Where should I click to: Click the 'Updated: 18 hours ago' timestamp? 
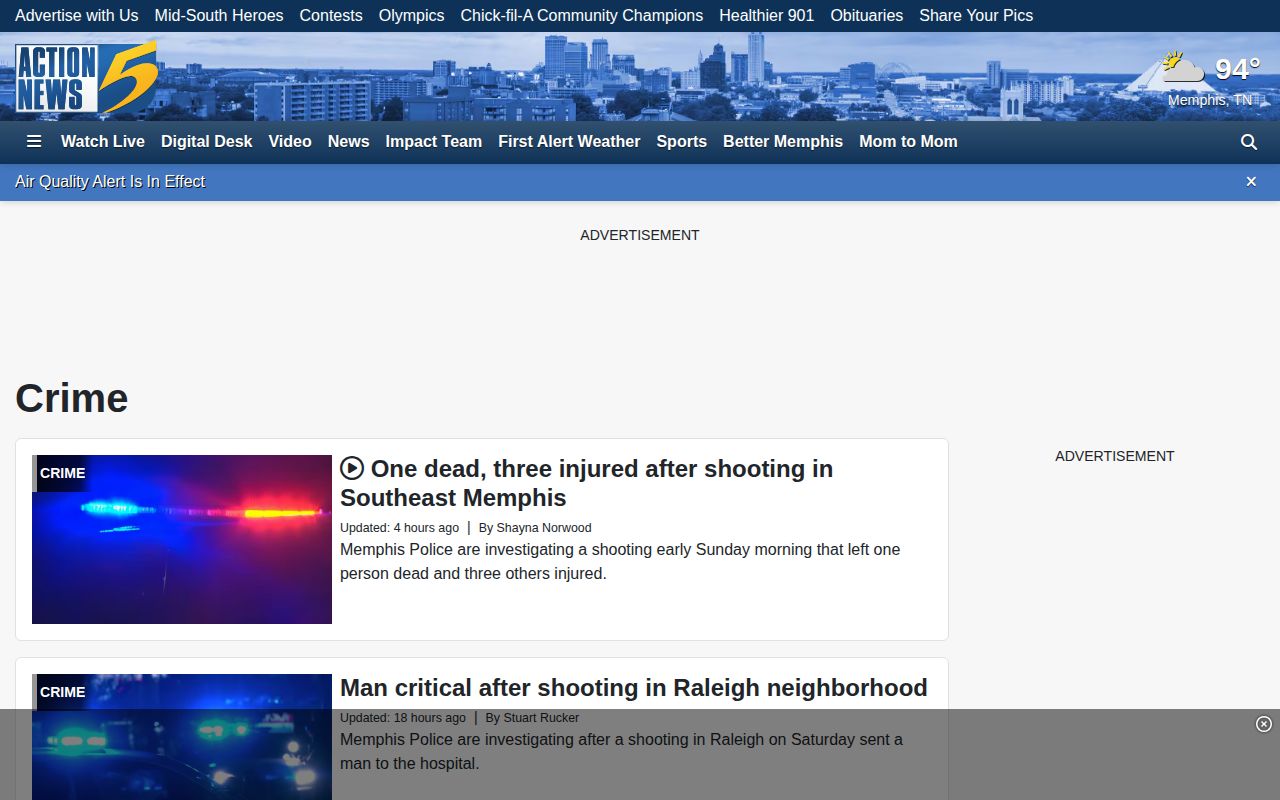tap(403, 718)
